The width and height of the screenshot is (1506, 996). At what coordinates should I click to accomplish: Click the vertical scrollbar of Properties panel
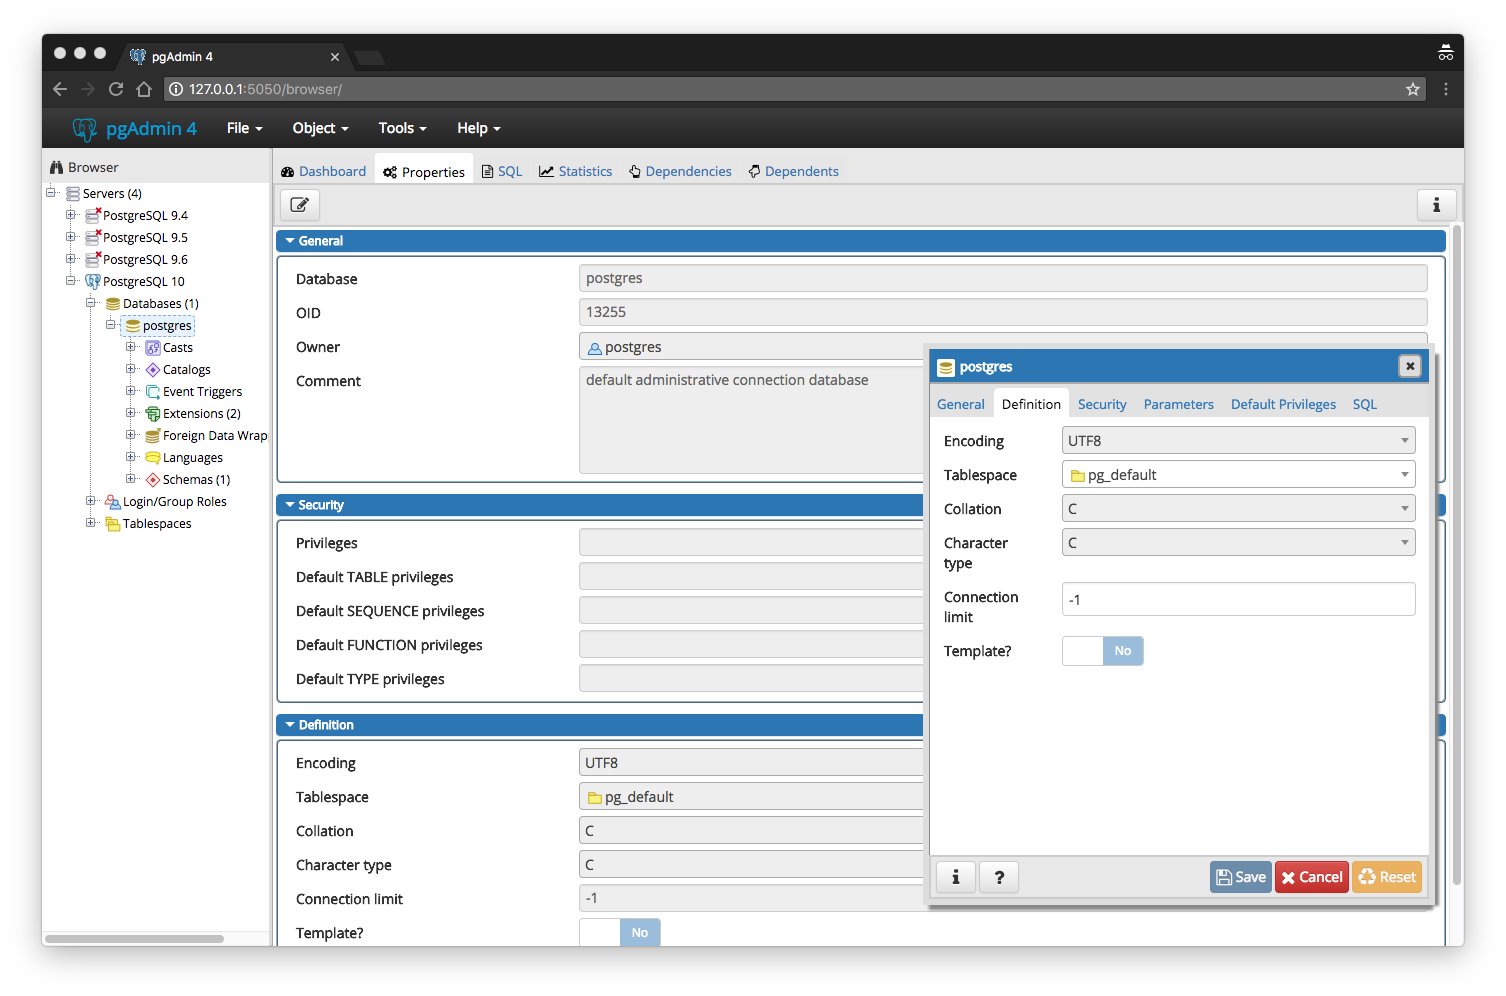tap(1457, 556)
